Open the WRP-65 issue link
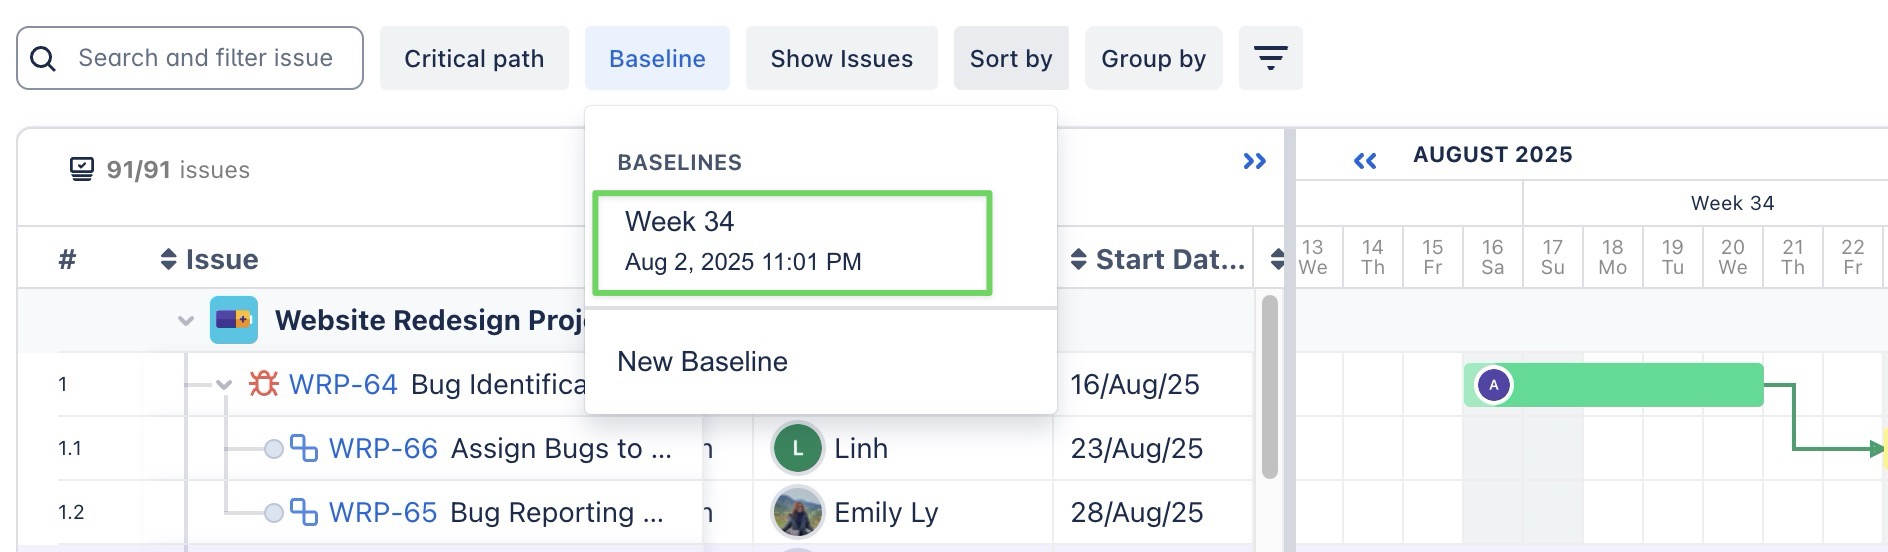Image resolution: width=1888 pixels, height=552 pixels. click(x=382, y=512)
